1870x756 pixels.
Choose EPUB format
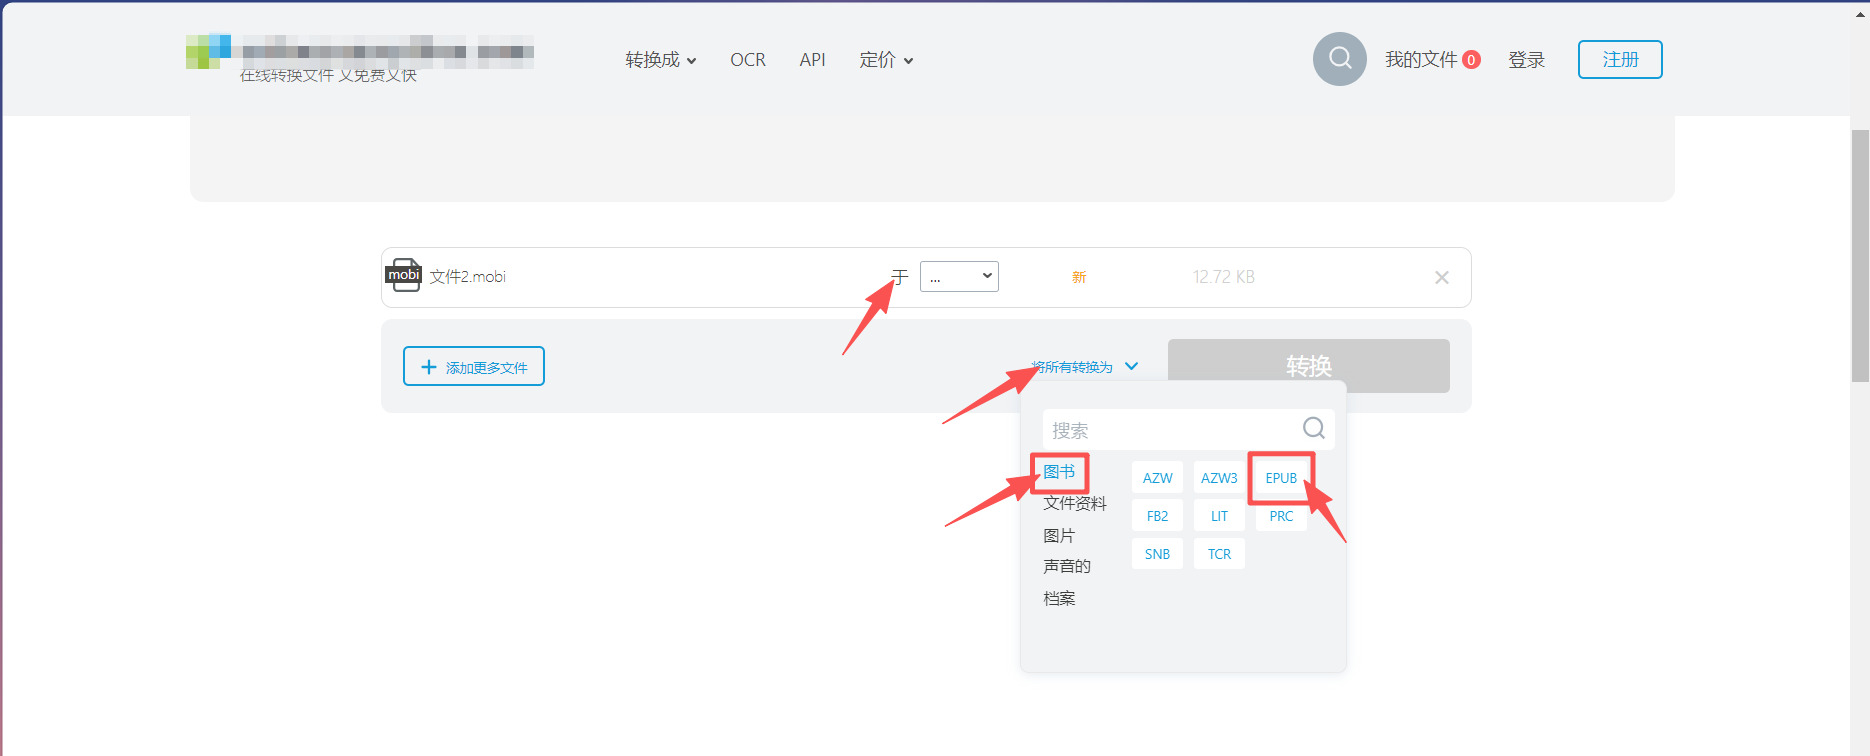(x=1281, y=478)
